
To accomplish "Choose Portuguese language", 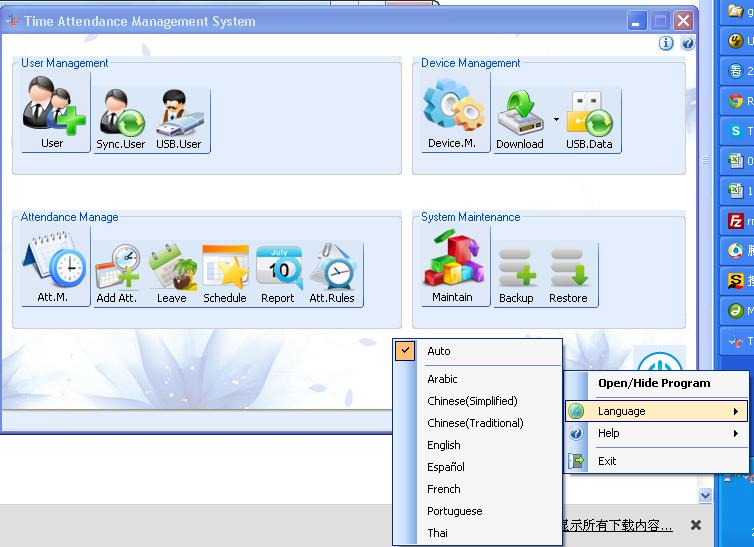I will click(478, 511).
